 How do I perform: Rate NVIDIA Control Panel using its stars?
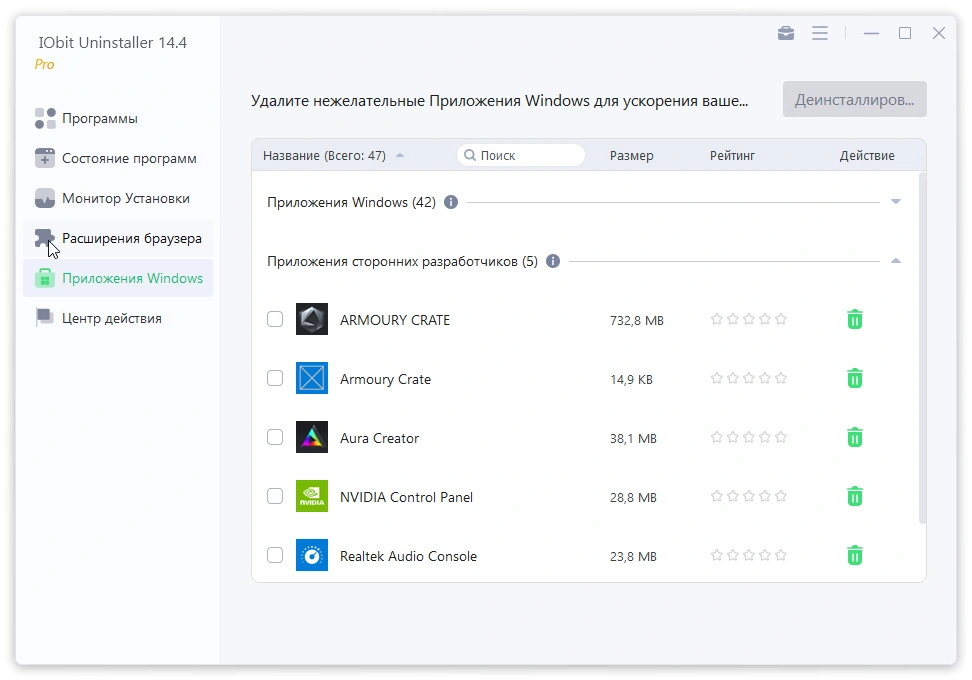748,496
